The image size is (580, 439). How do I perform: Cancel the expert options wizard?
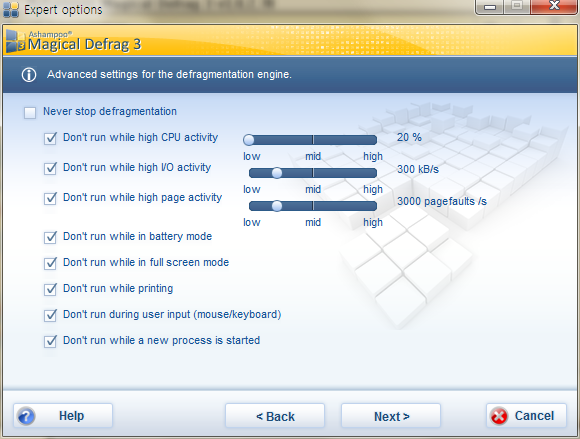pos(526,416)
